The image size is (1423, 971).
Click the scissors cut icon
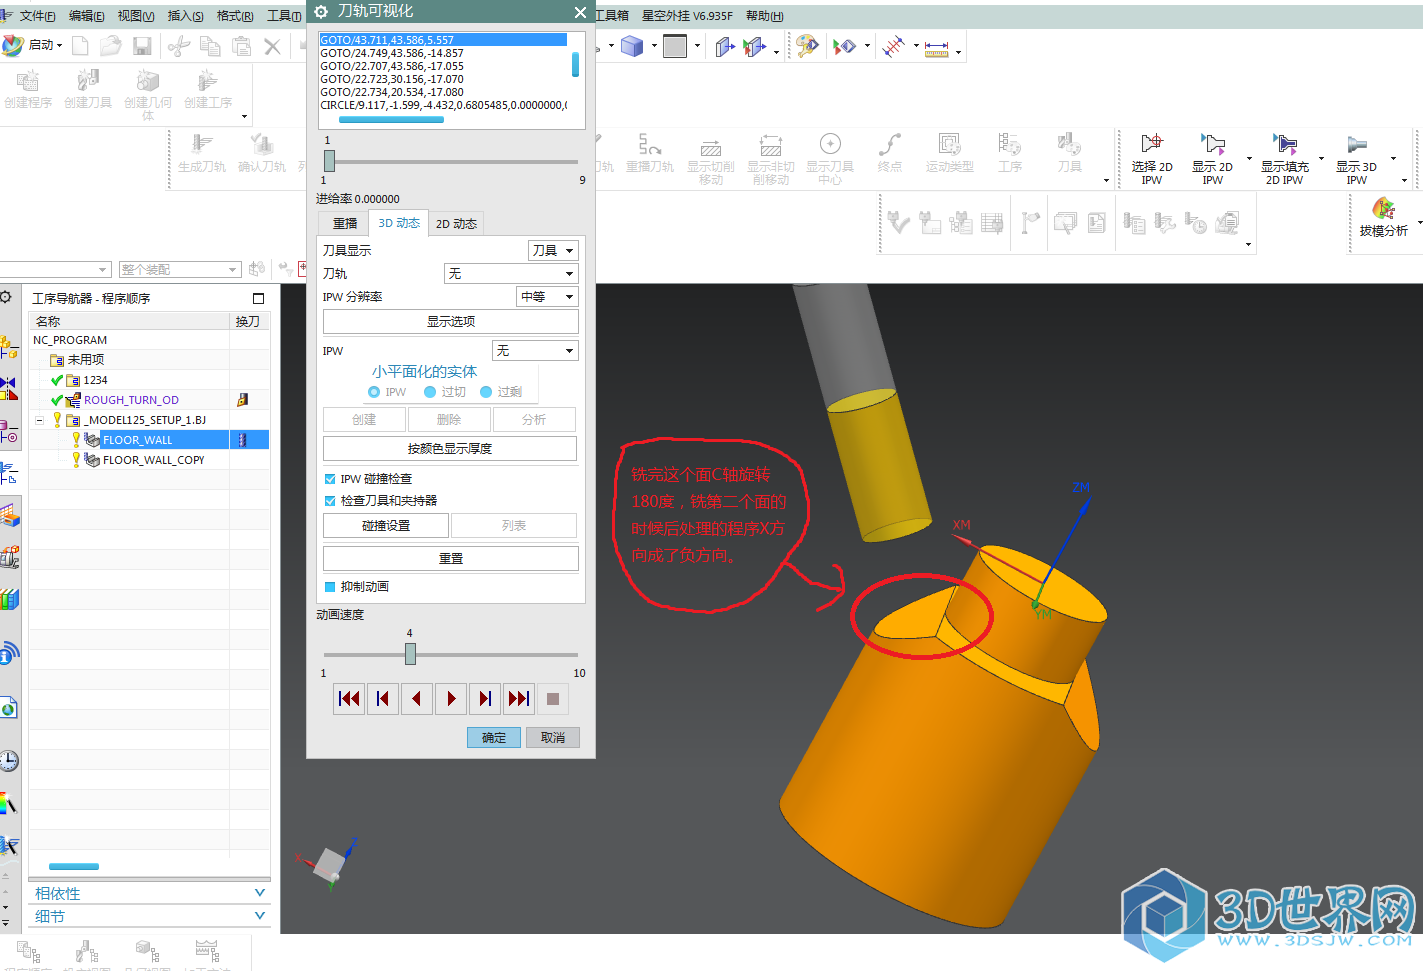click(x=179, y=46)
